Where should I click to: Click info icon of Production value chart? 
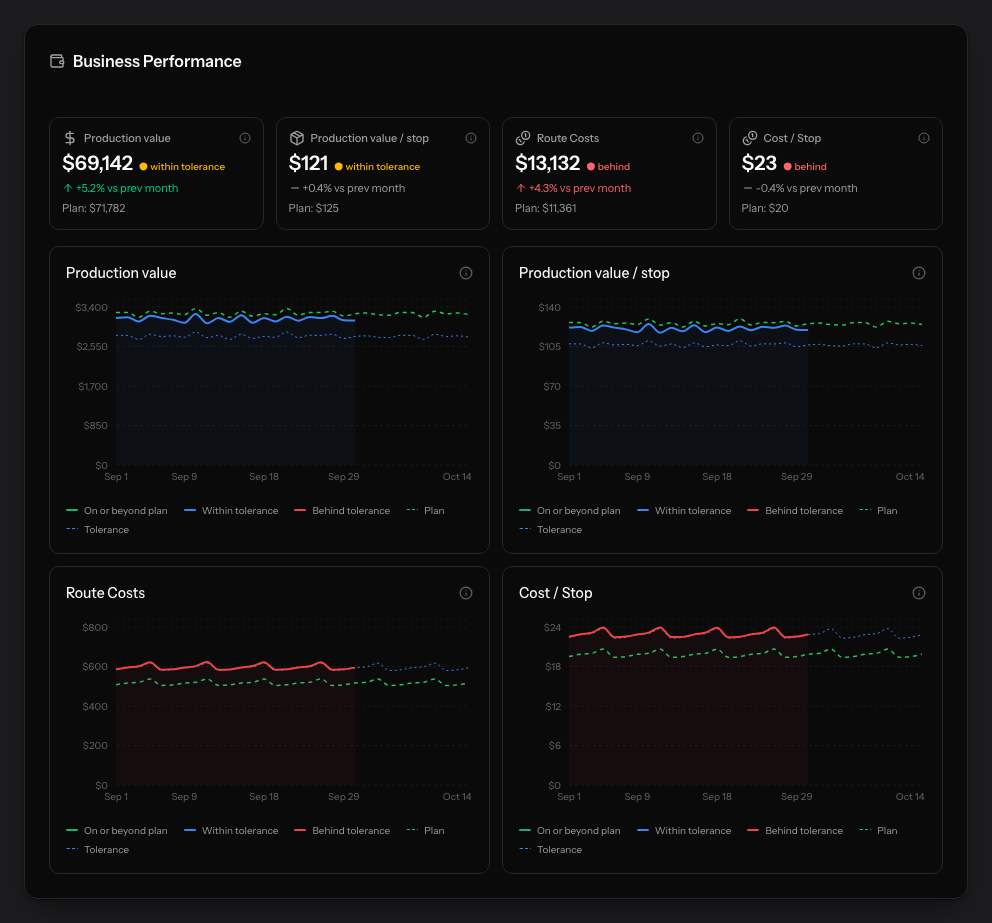coord(466,273)
